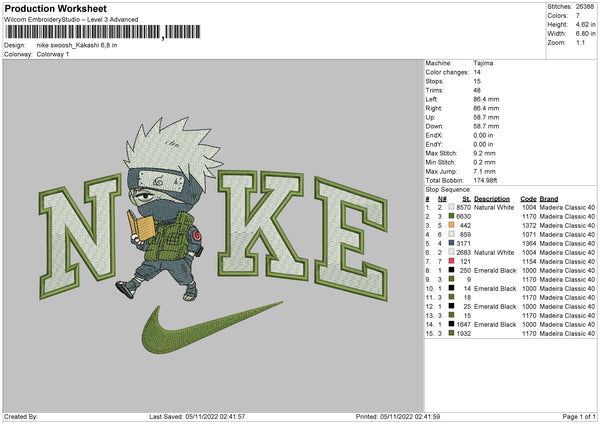Viewport: 600px width, 424px height.
Task: Click the 'N#' column header
Action: [442, 199]
